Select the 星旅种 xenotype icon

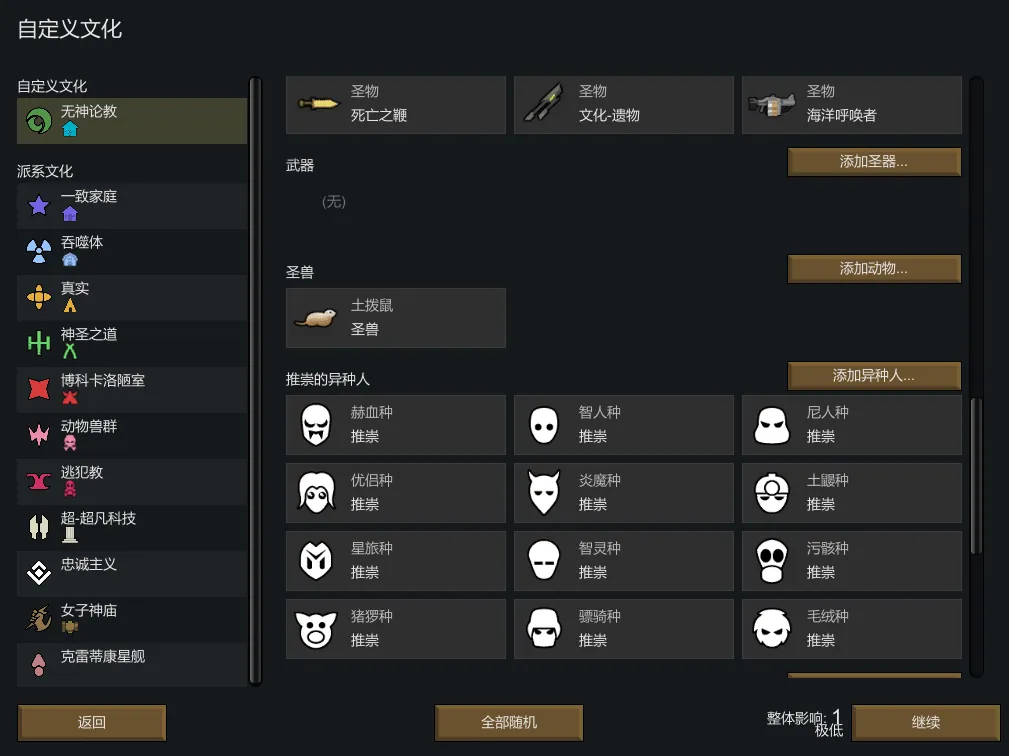click(x=316, y=561)
